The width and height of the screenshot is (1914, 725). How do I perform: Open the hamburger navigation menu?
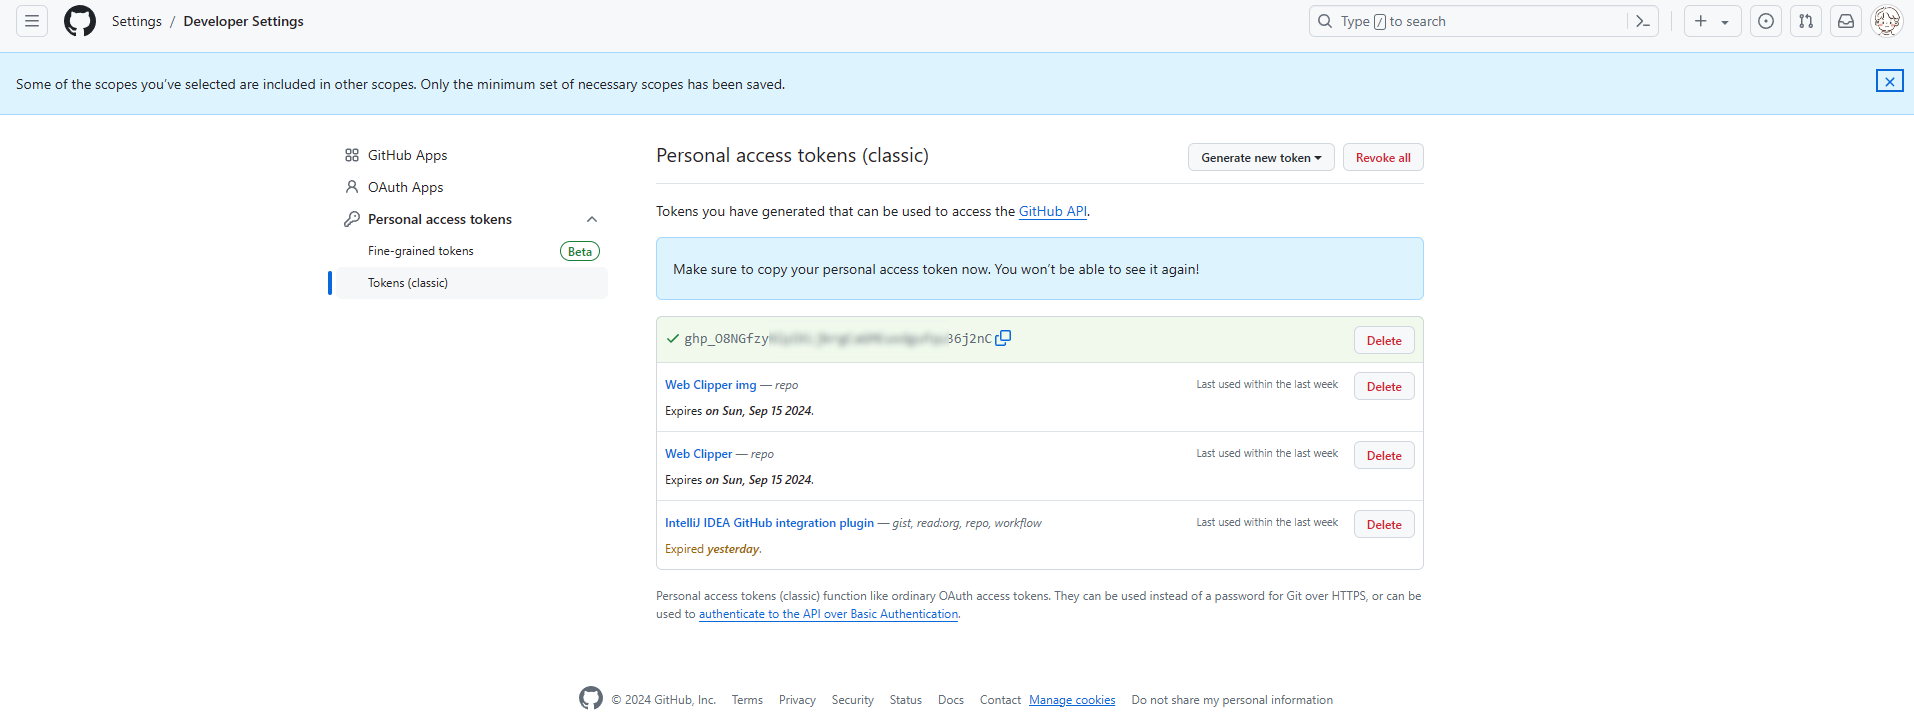point(32,21)
